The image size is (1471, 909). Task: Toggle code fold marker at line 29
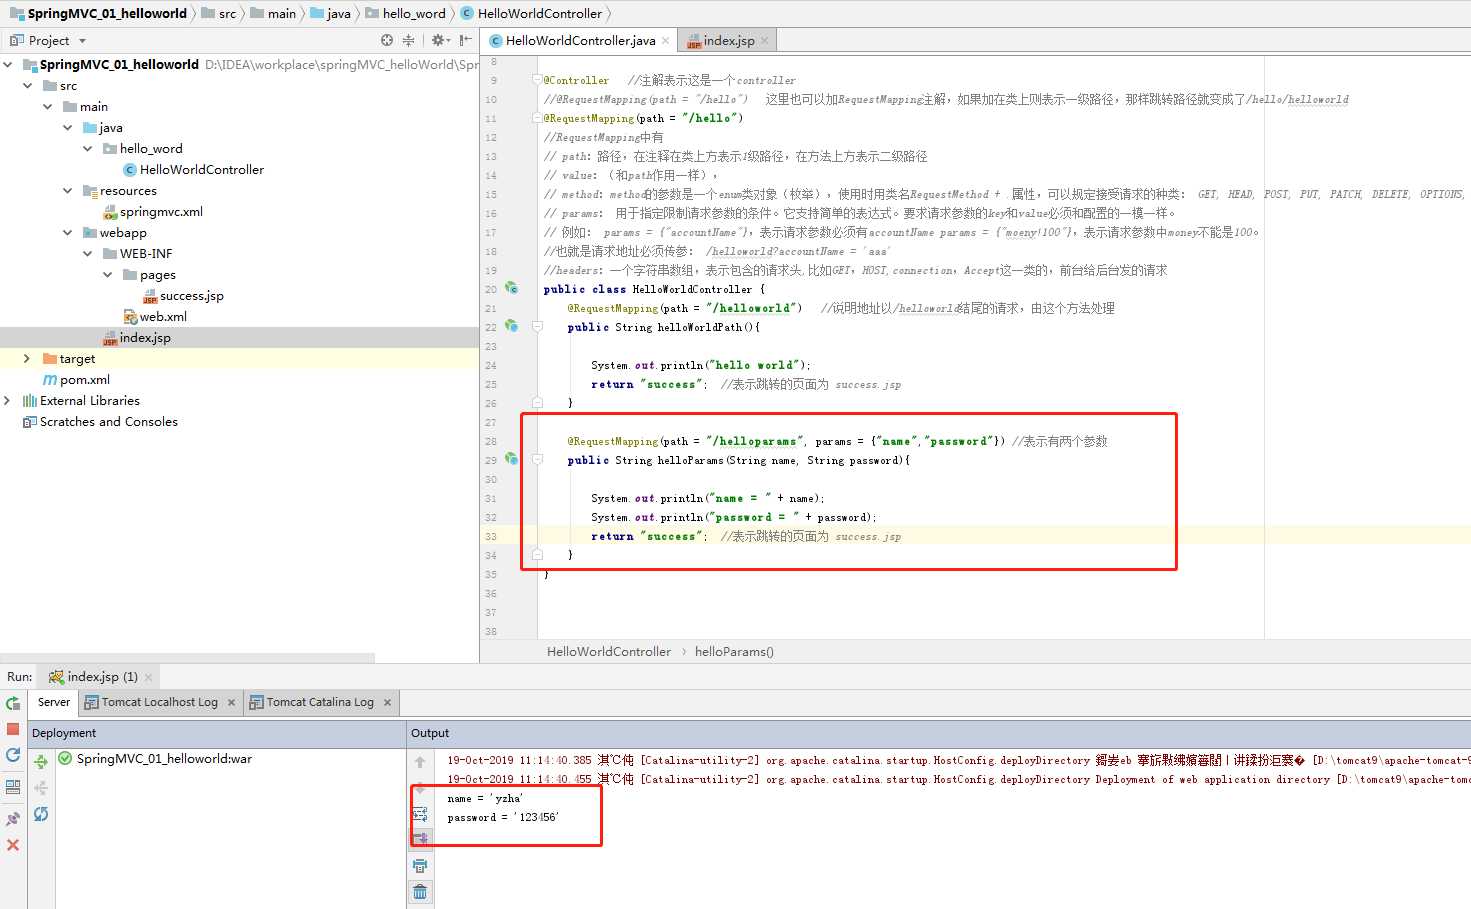click(x=537, y=459)
